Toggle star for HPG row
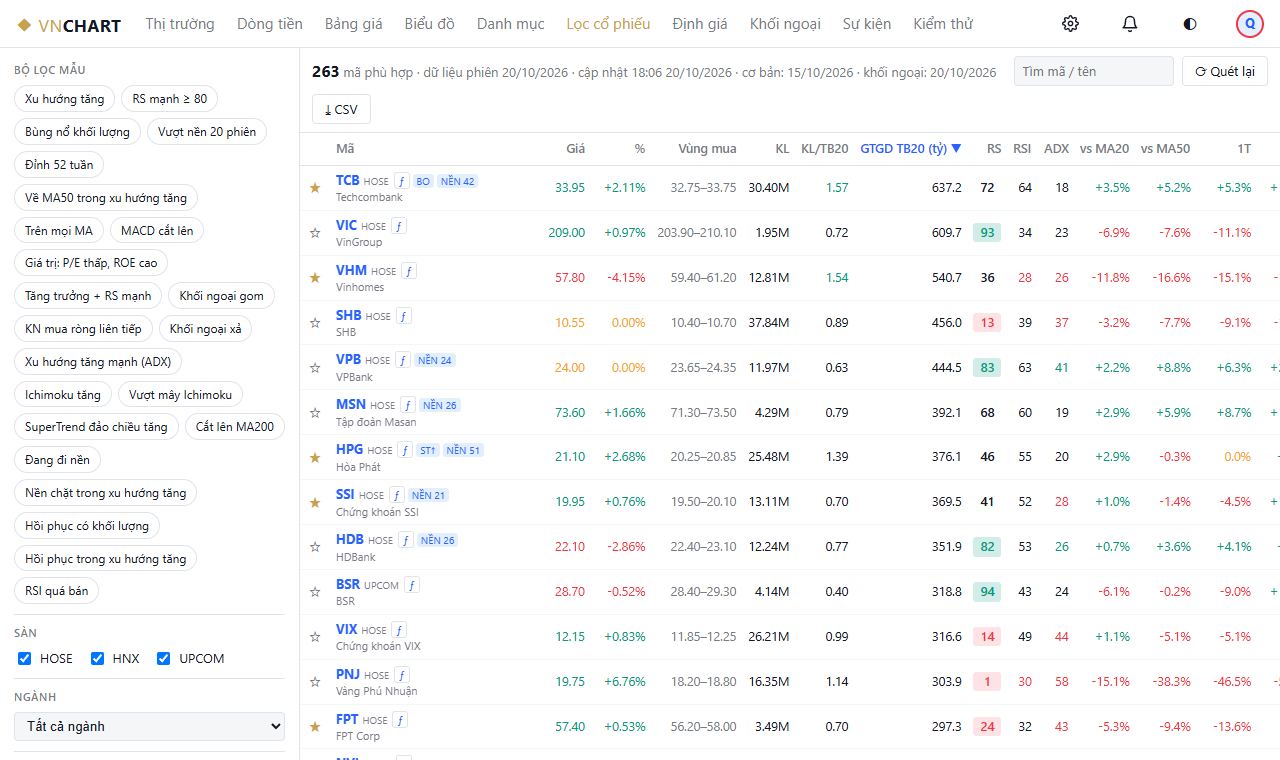Image resolution: width=1280 pixels, height=760 pixels. click(x=315, y=457)
